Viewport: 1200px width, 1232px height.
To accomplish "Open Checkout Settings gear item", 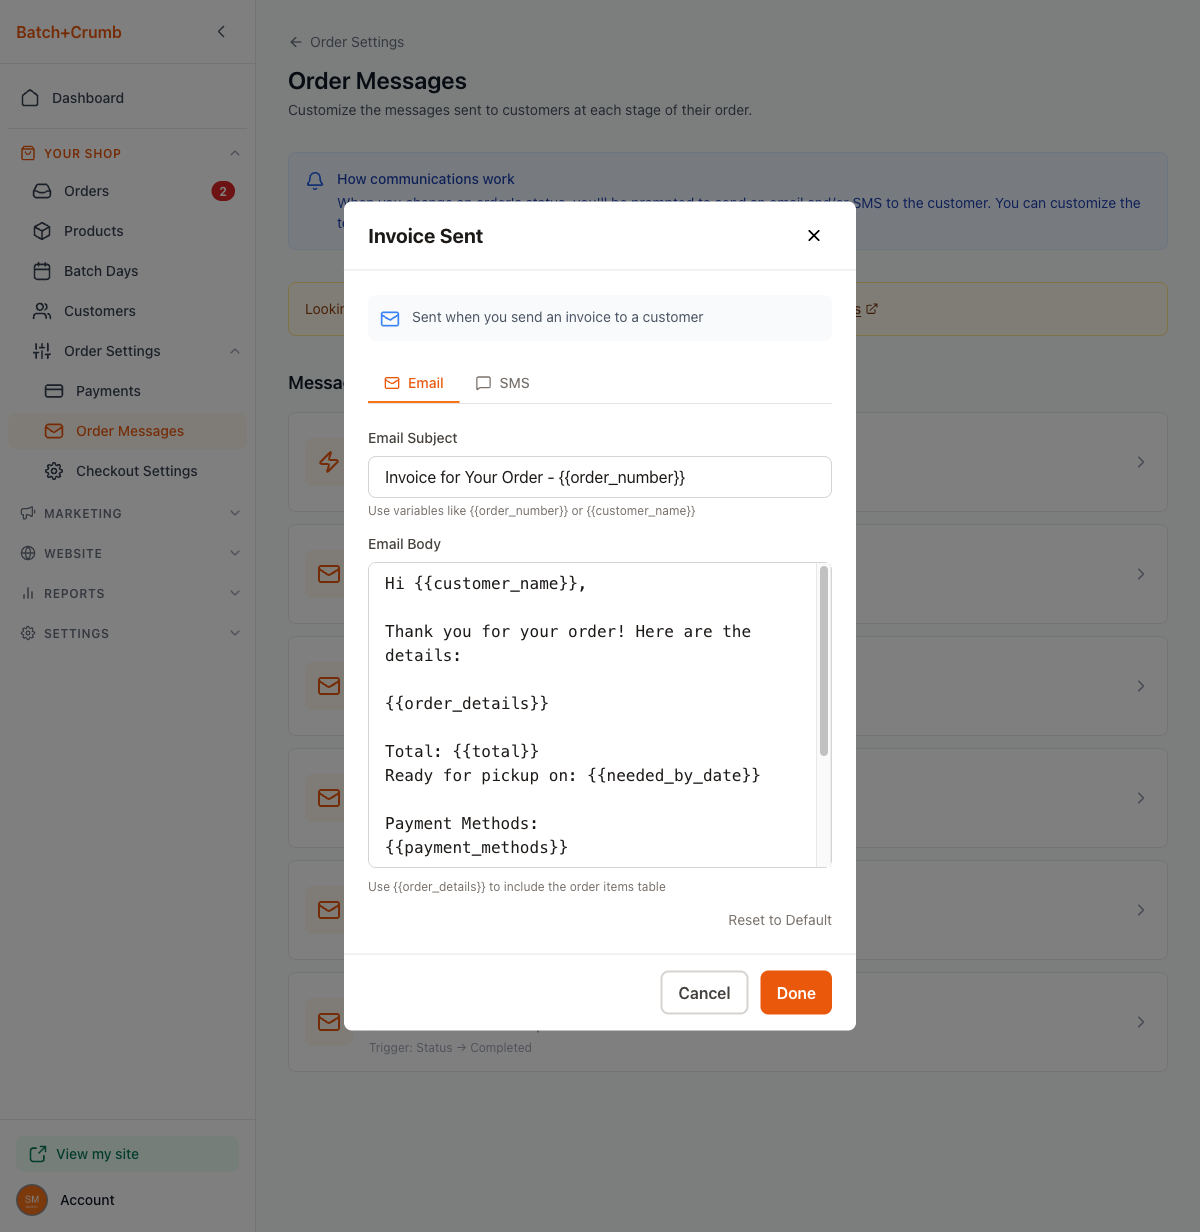I will [x=136, y=471].
